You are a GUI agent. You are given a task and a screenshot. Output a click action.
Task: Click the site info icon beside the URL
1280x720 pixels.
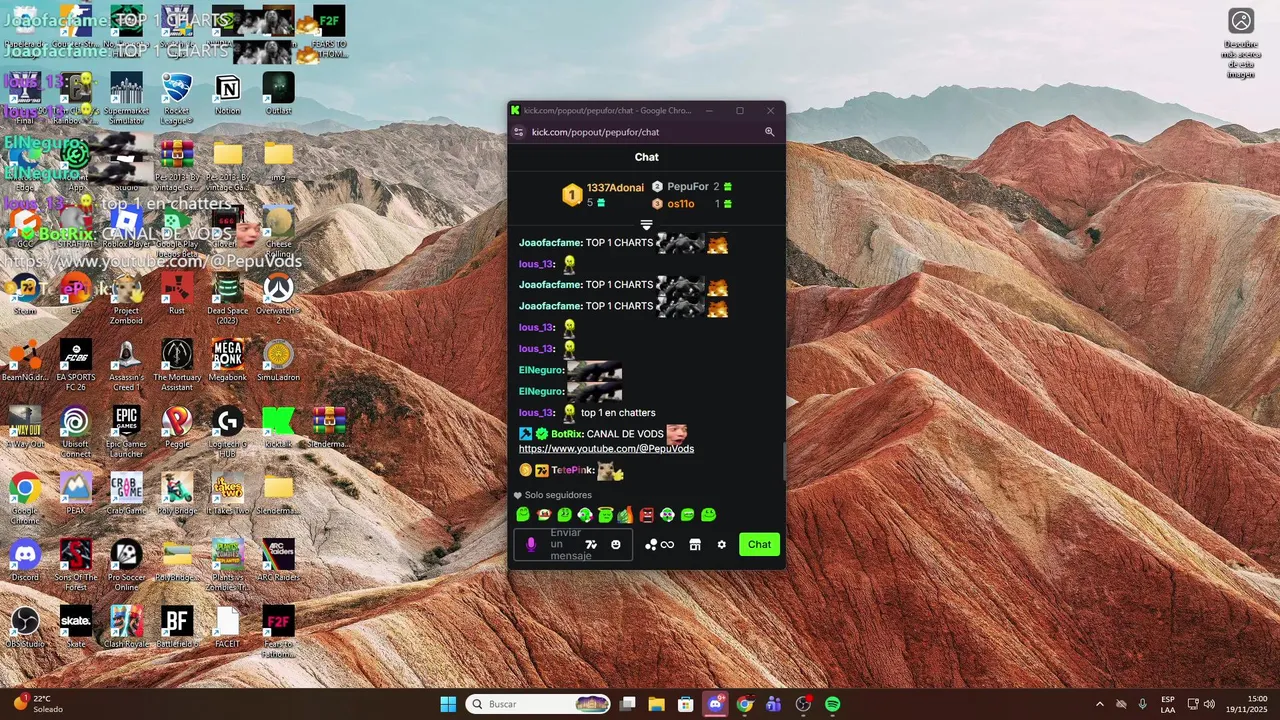(x=518, y=132)
